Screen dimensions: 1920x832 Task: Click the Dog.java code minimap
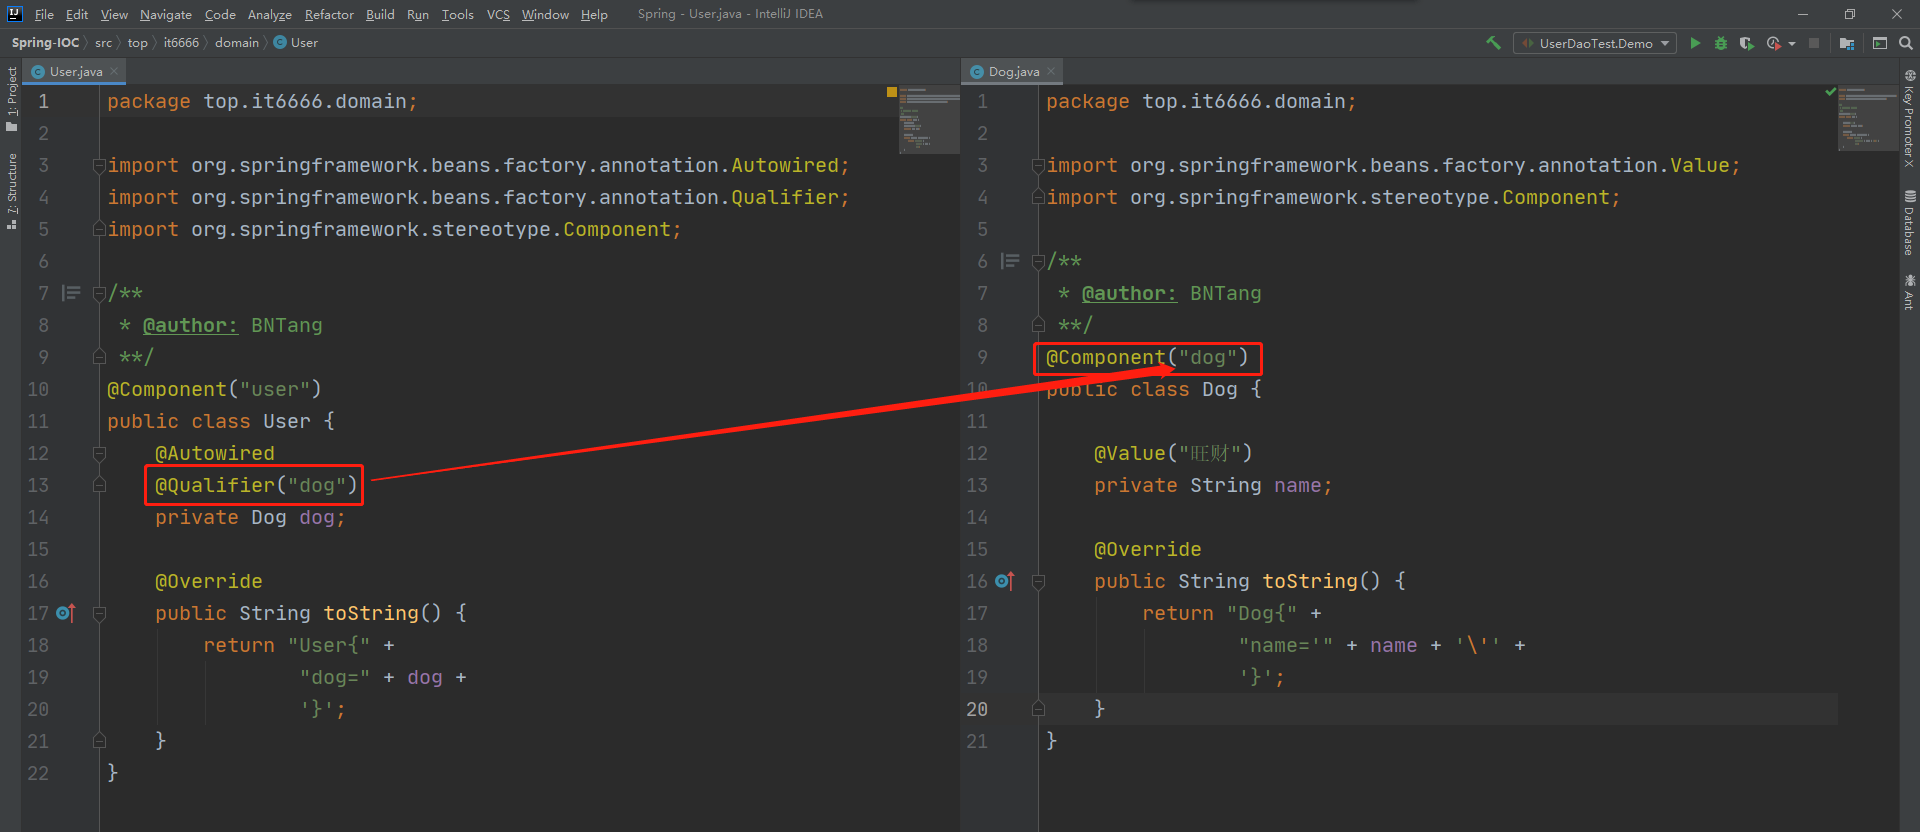pos(1868,119)
